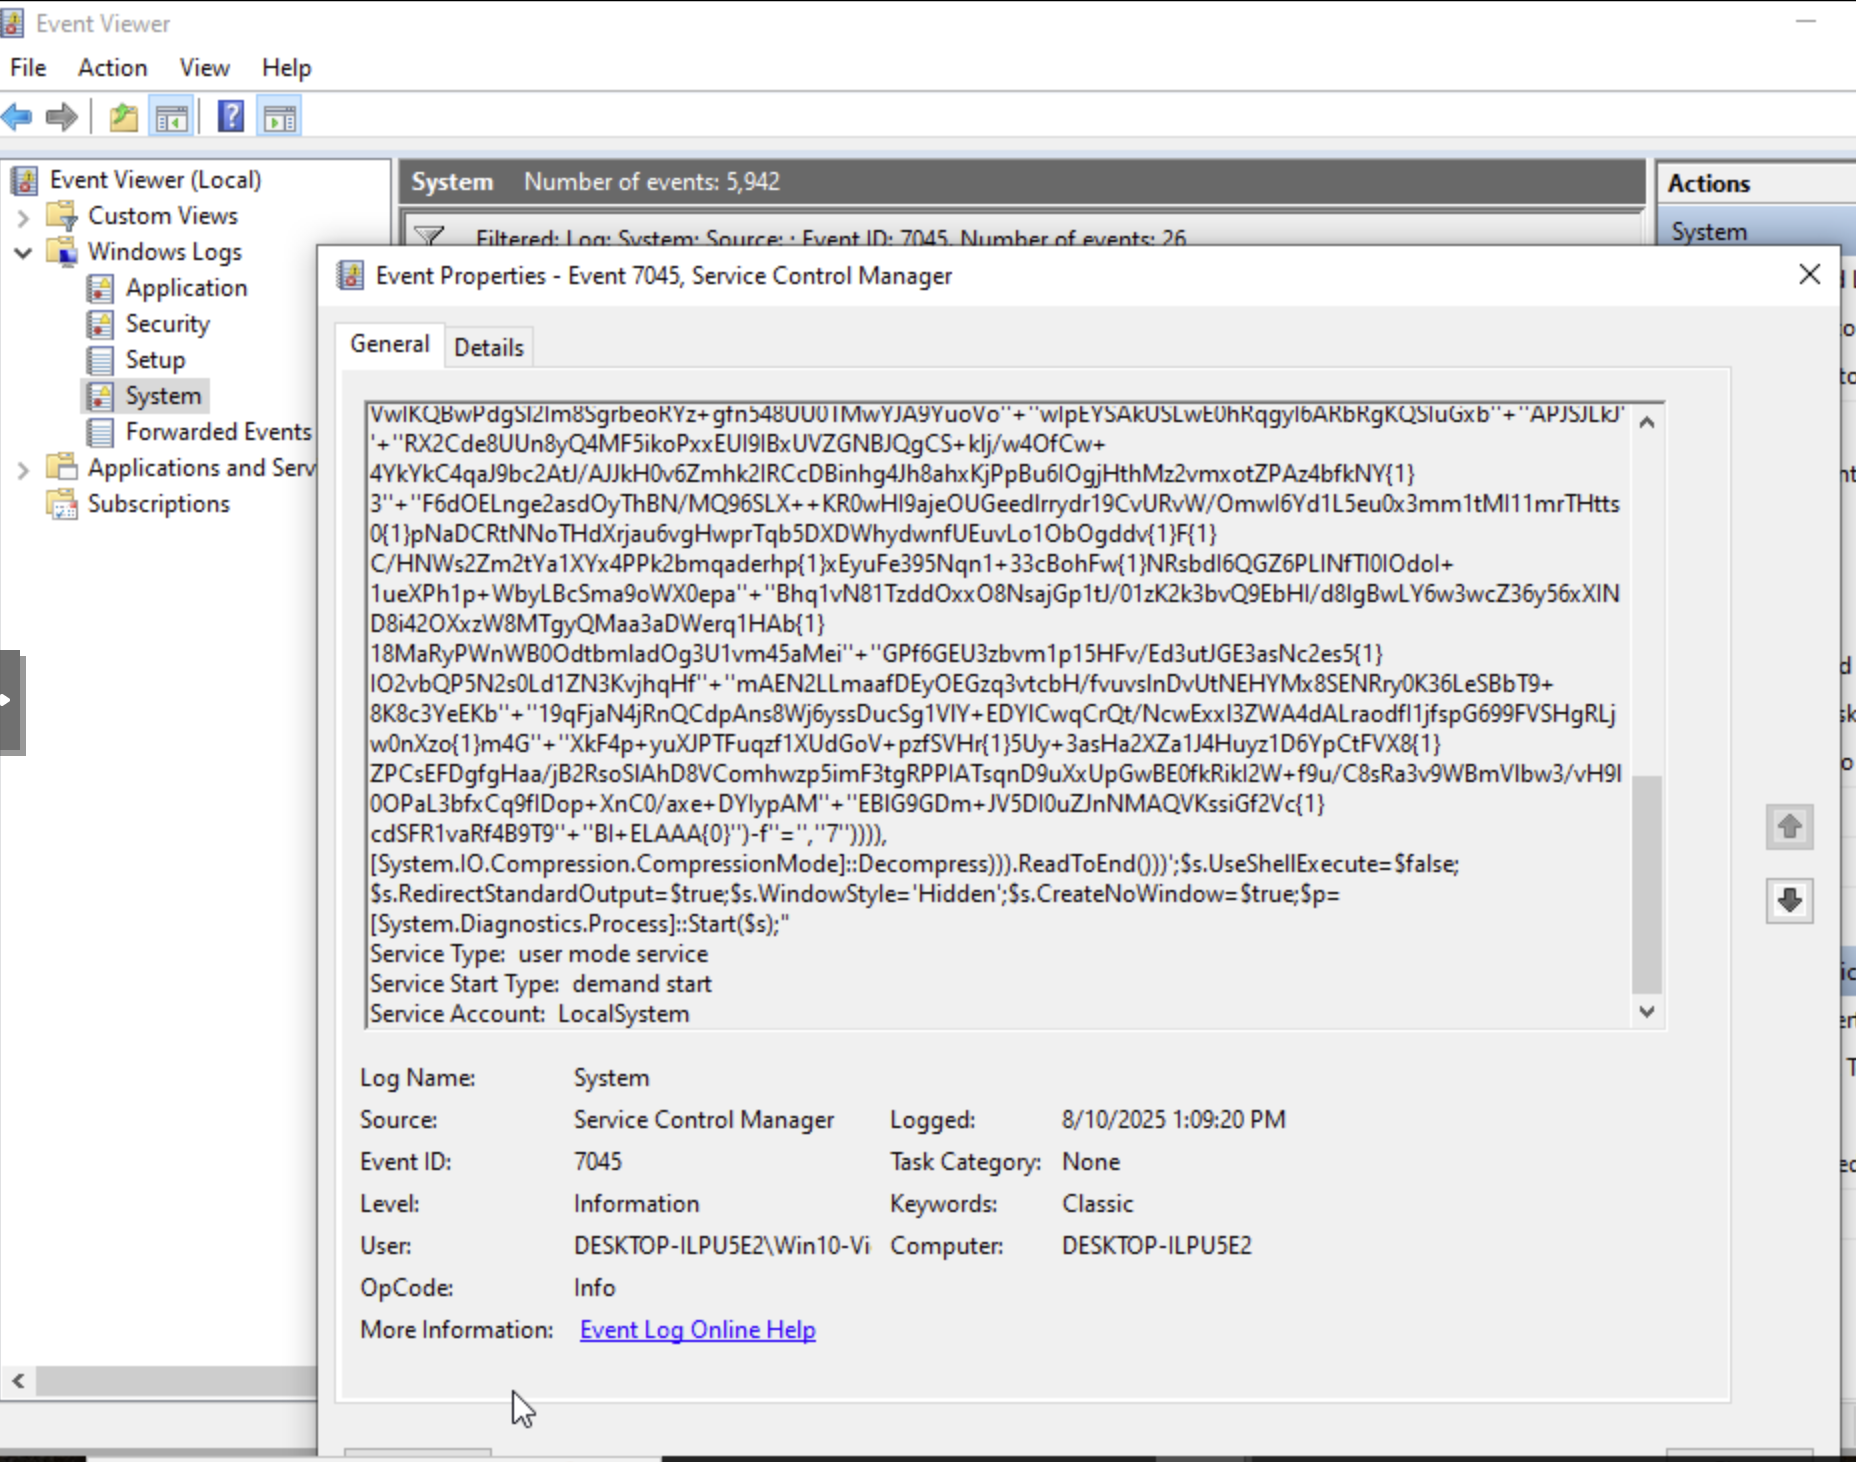Screen dimensions: 1856x1462
Task: Go to previous event with up arrow button
Action: click(x=1790, y=827)
